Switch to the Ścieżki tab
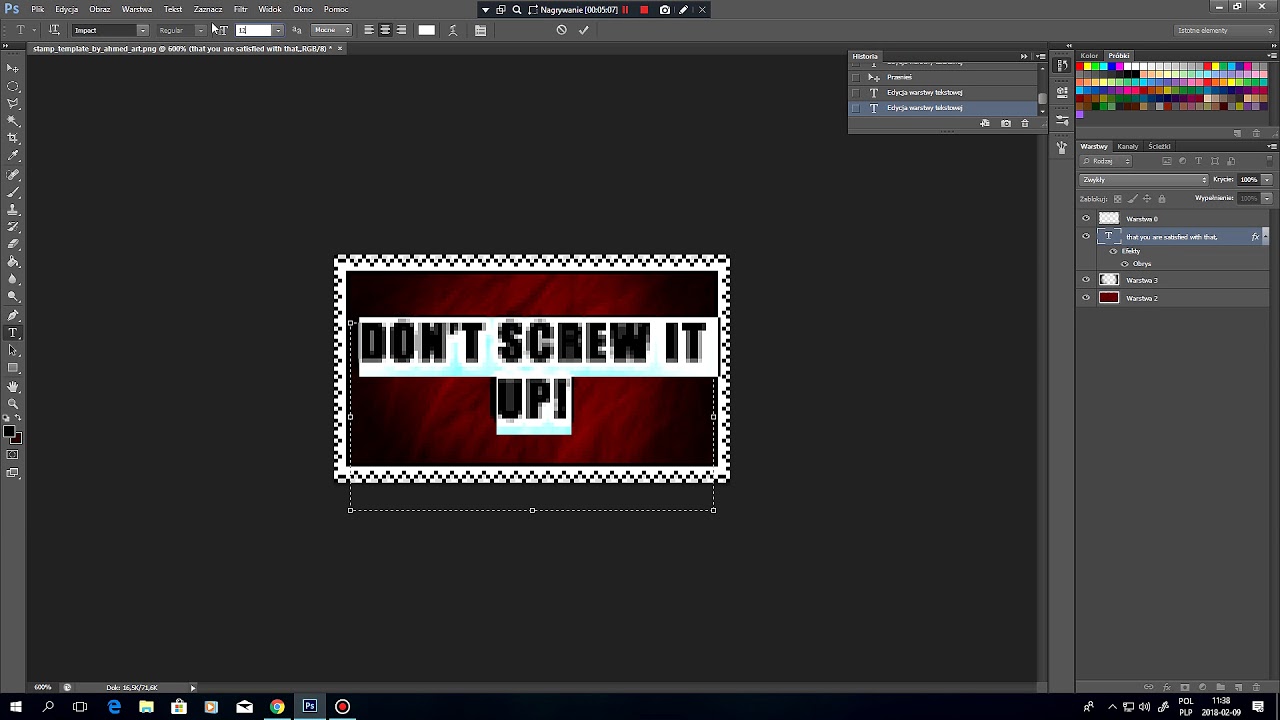This screenshot has height=720, width=1280. pos(1159,146)
